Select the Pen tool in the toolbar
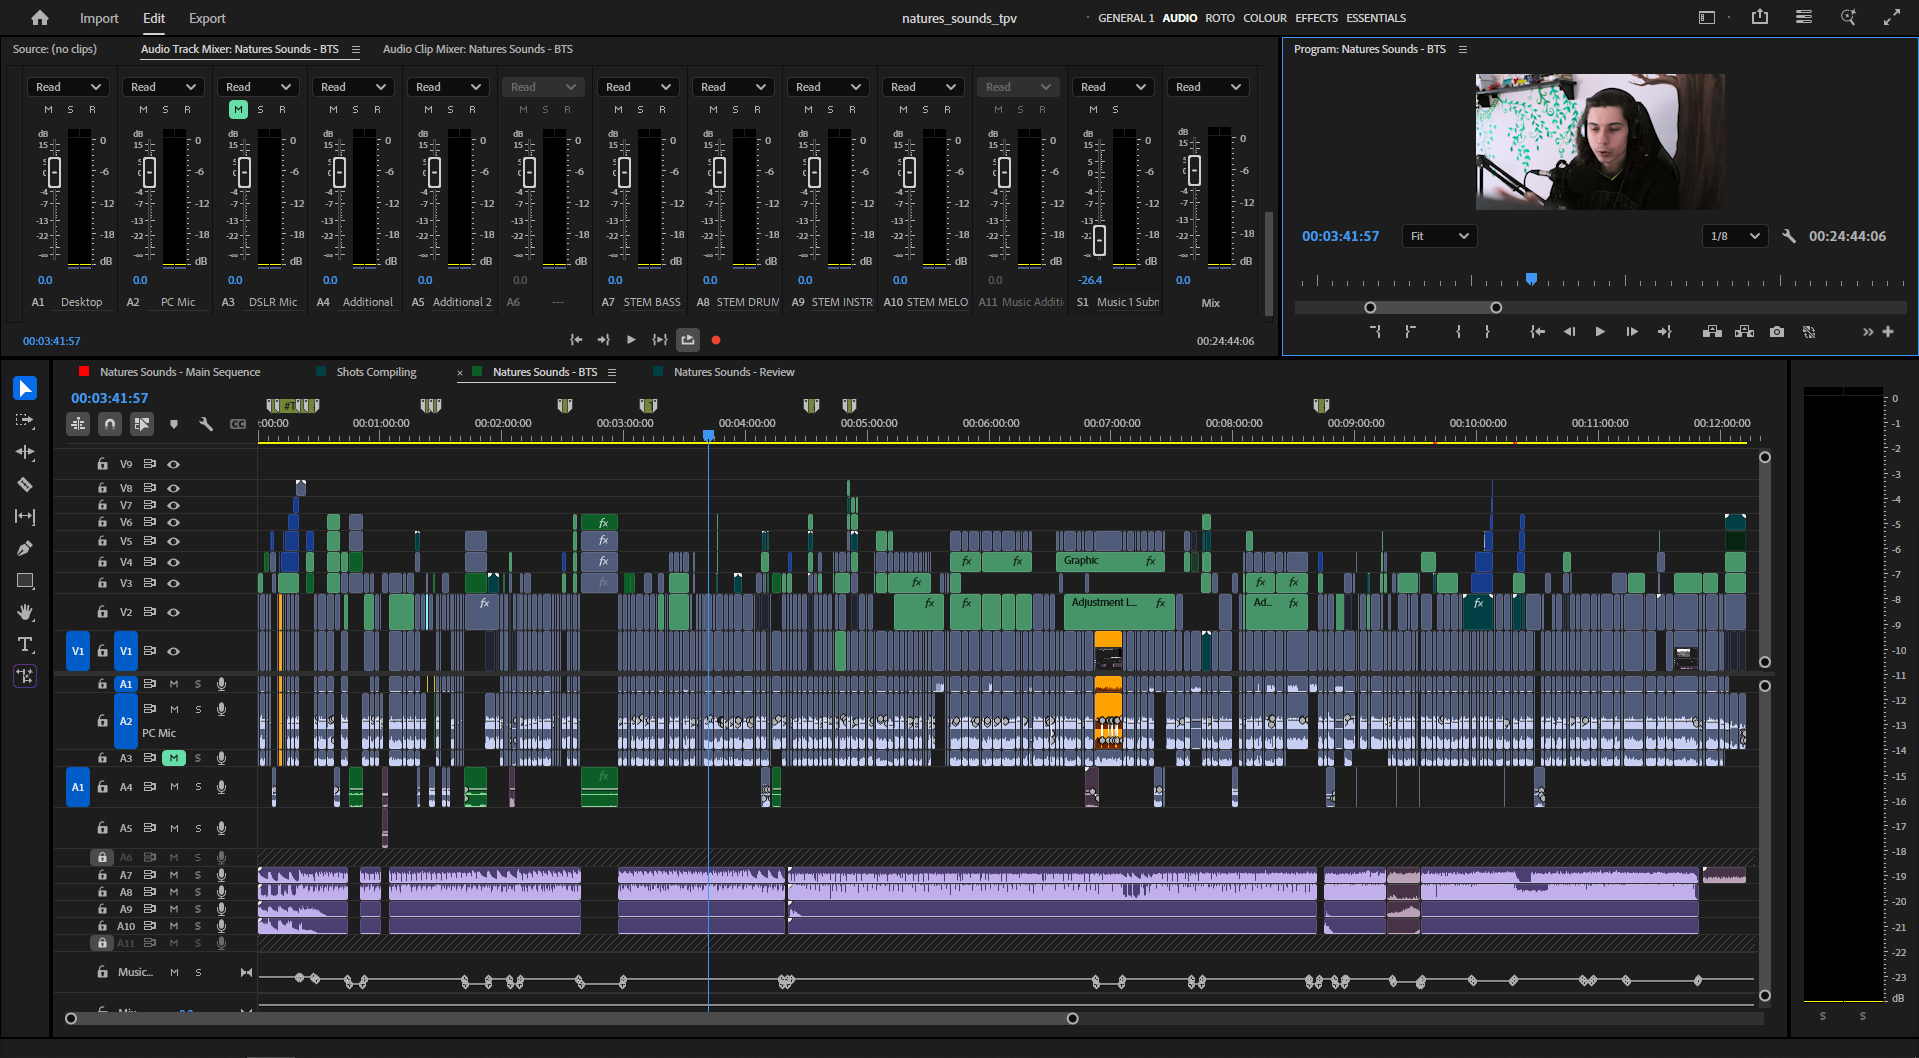 click(25, 548)
